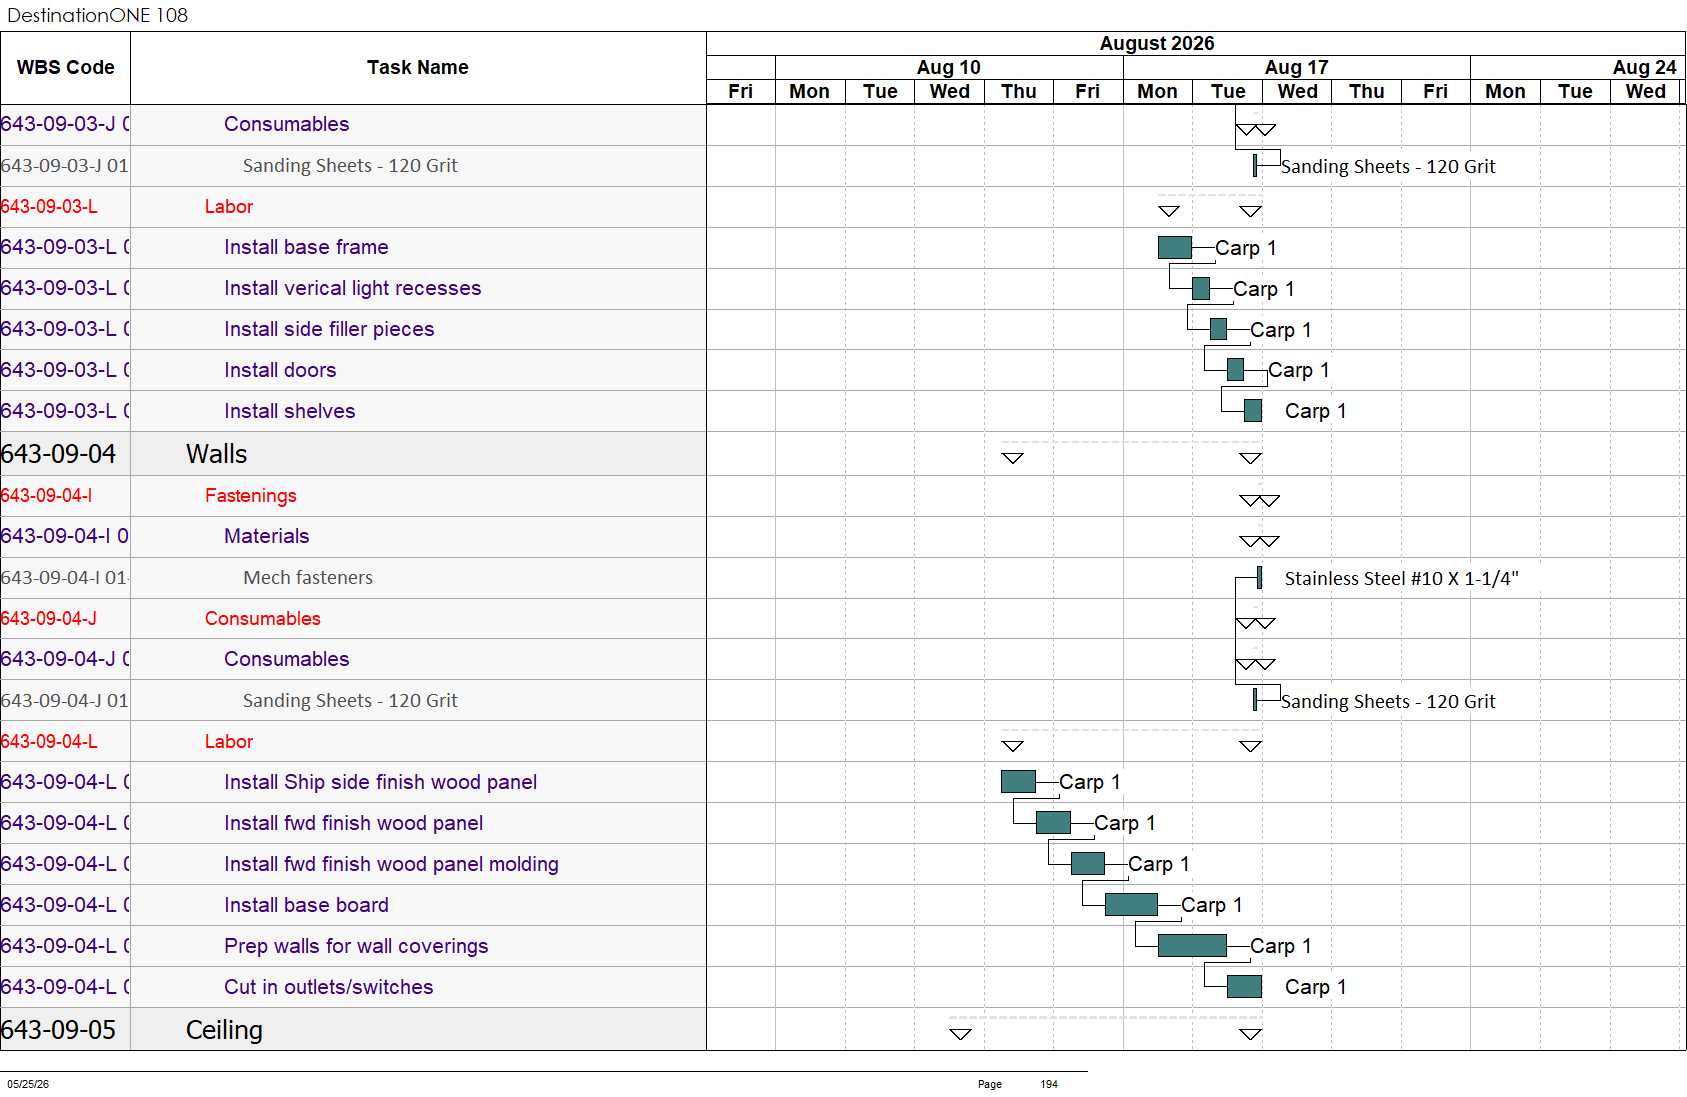Click the Install Ship side finish wood panel bar
The height and width of the screenshot is (1097, 1687).
click(1018, 782)
